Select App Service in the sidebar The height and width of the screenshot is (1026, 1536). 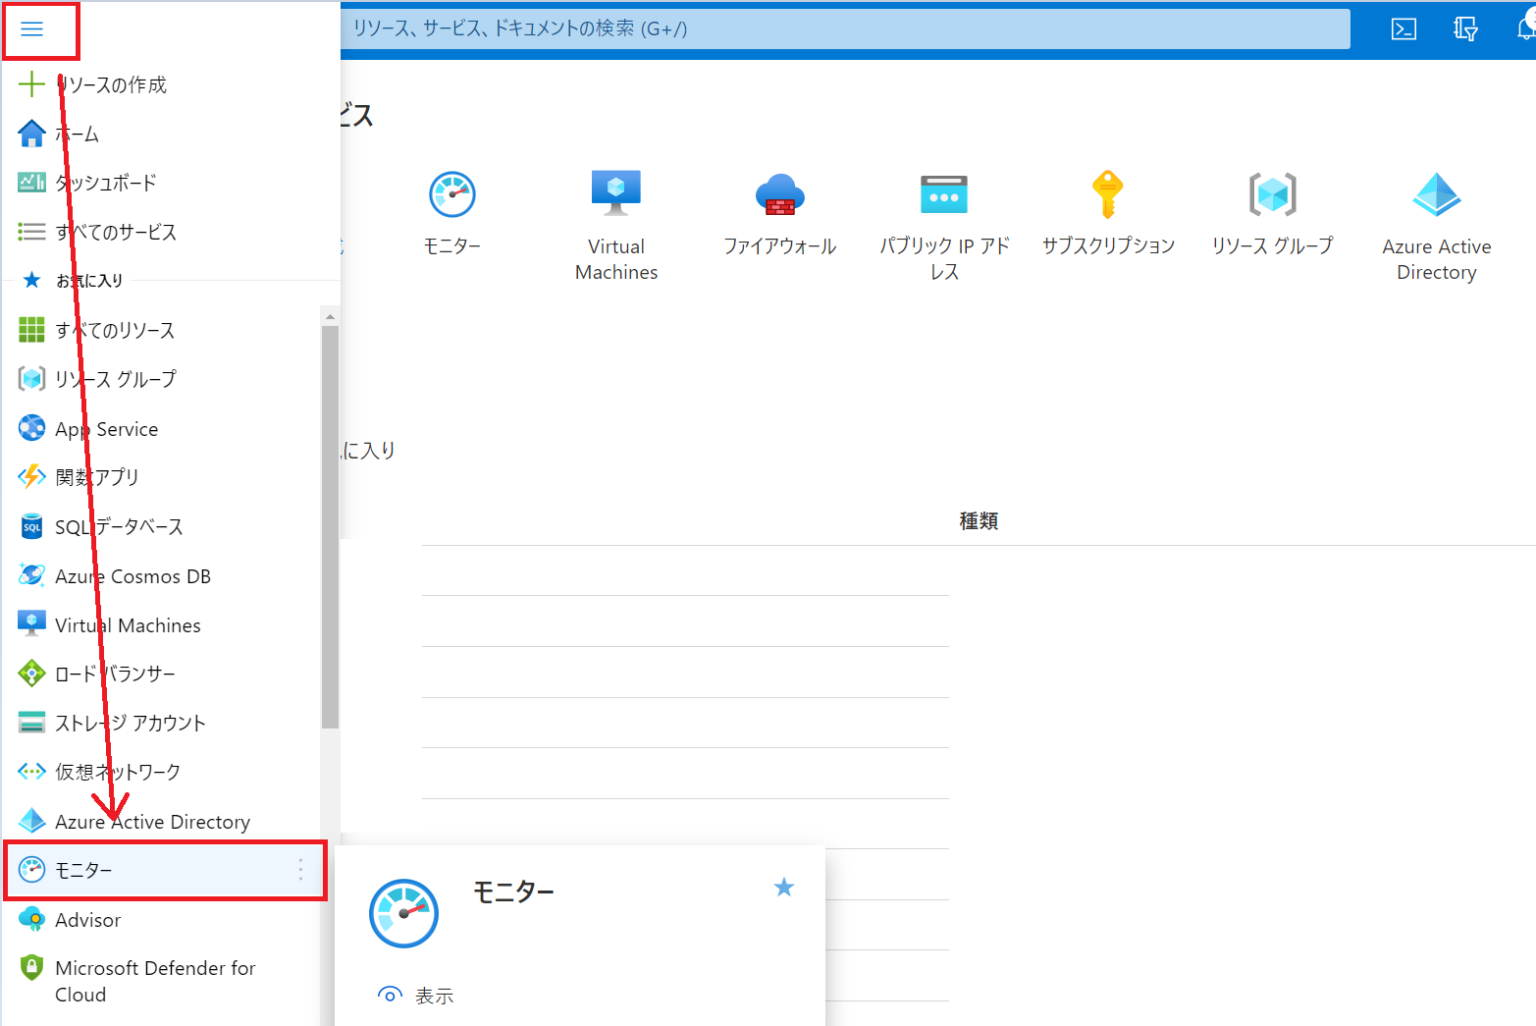tap(106, 428)
